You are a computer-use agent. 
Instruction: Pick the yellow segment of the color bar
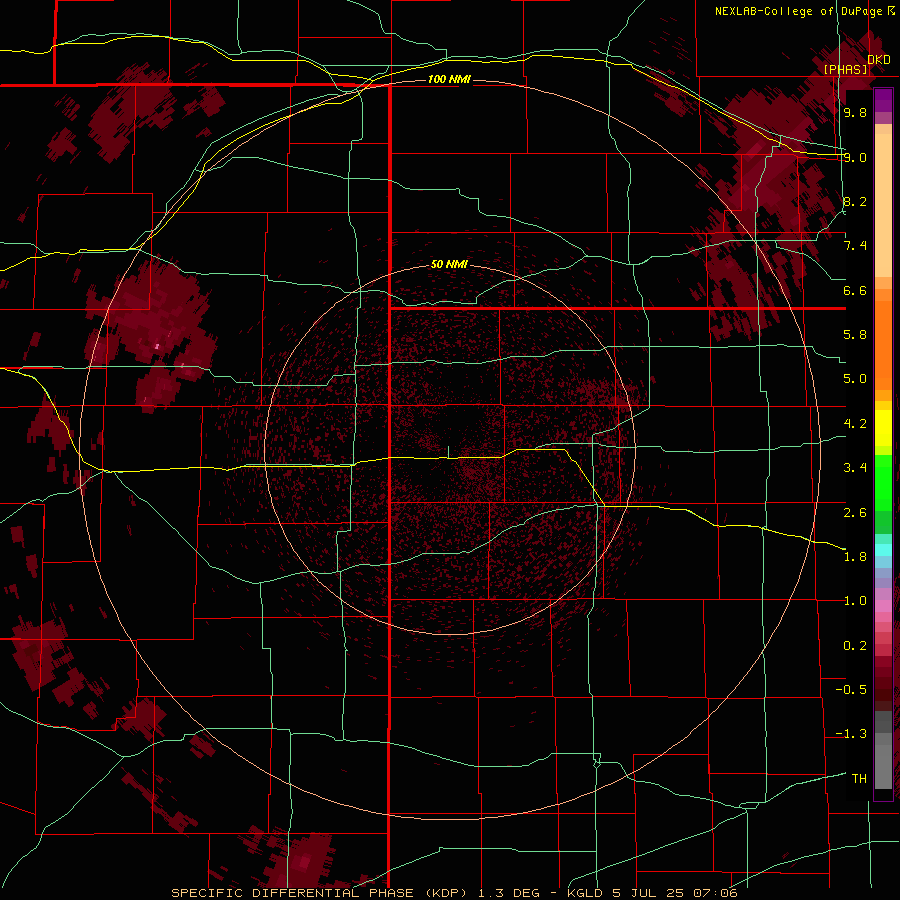(883, 428)
